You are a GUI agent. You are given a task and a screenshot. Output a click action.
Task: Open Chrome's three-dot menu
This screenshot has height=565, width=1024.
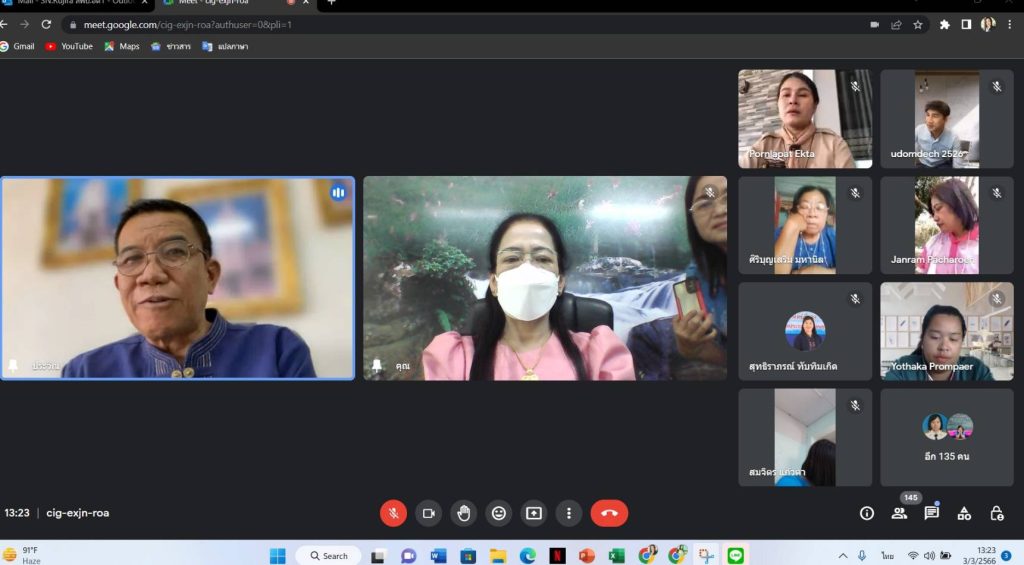point(1010,25)
